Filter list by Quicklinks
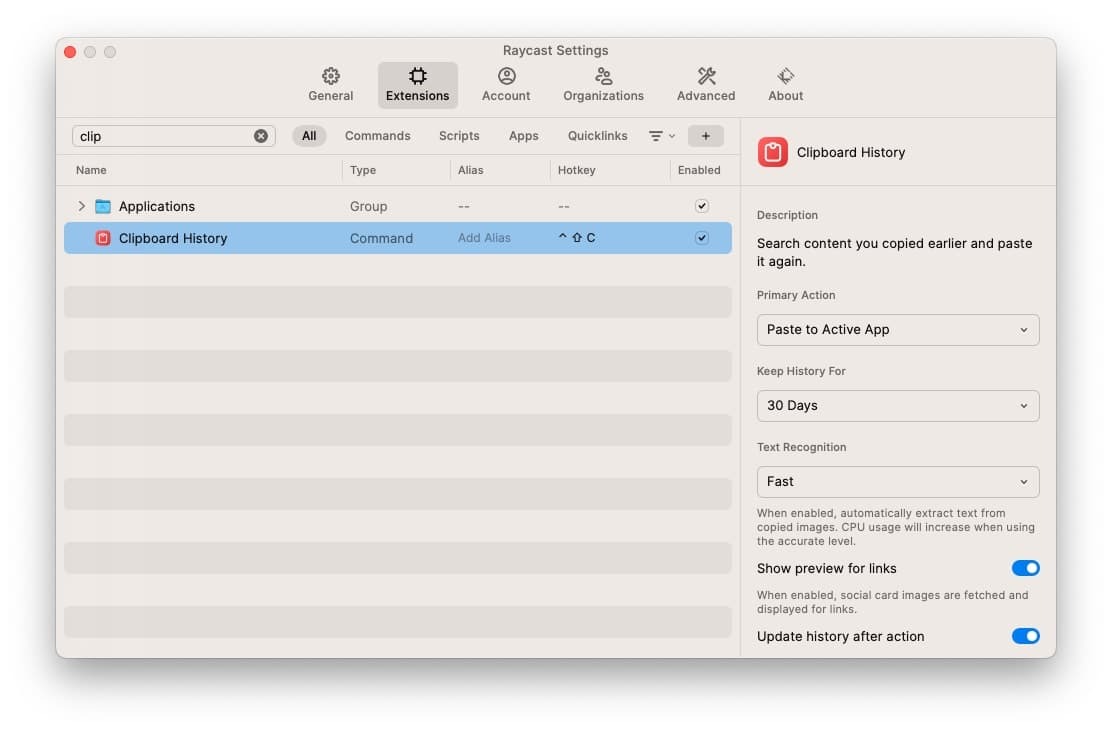Viewport: 1112px width, 732px height. [x=597, y=136]
